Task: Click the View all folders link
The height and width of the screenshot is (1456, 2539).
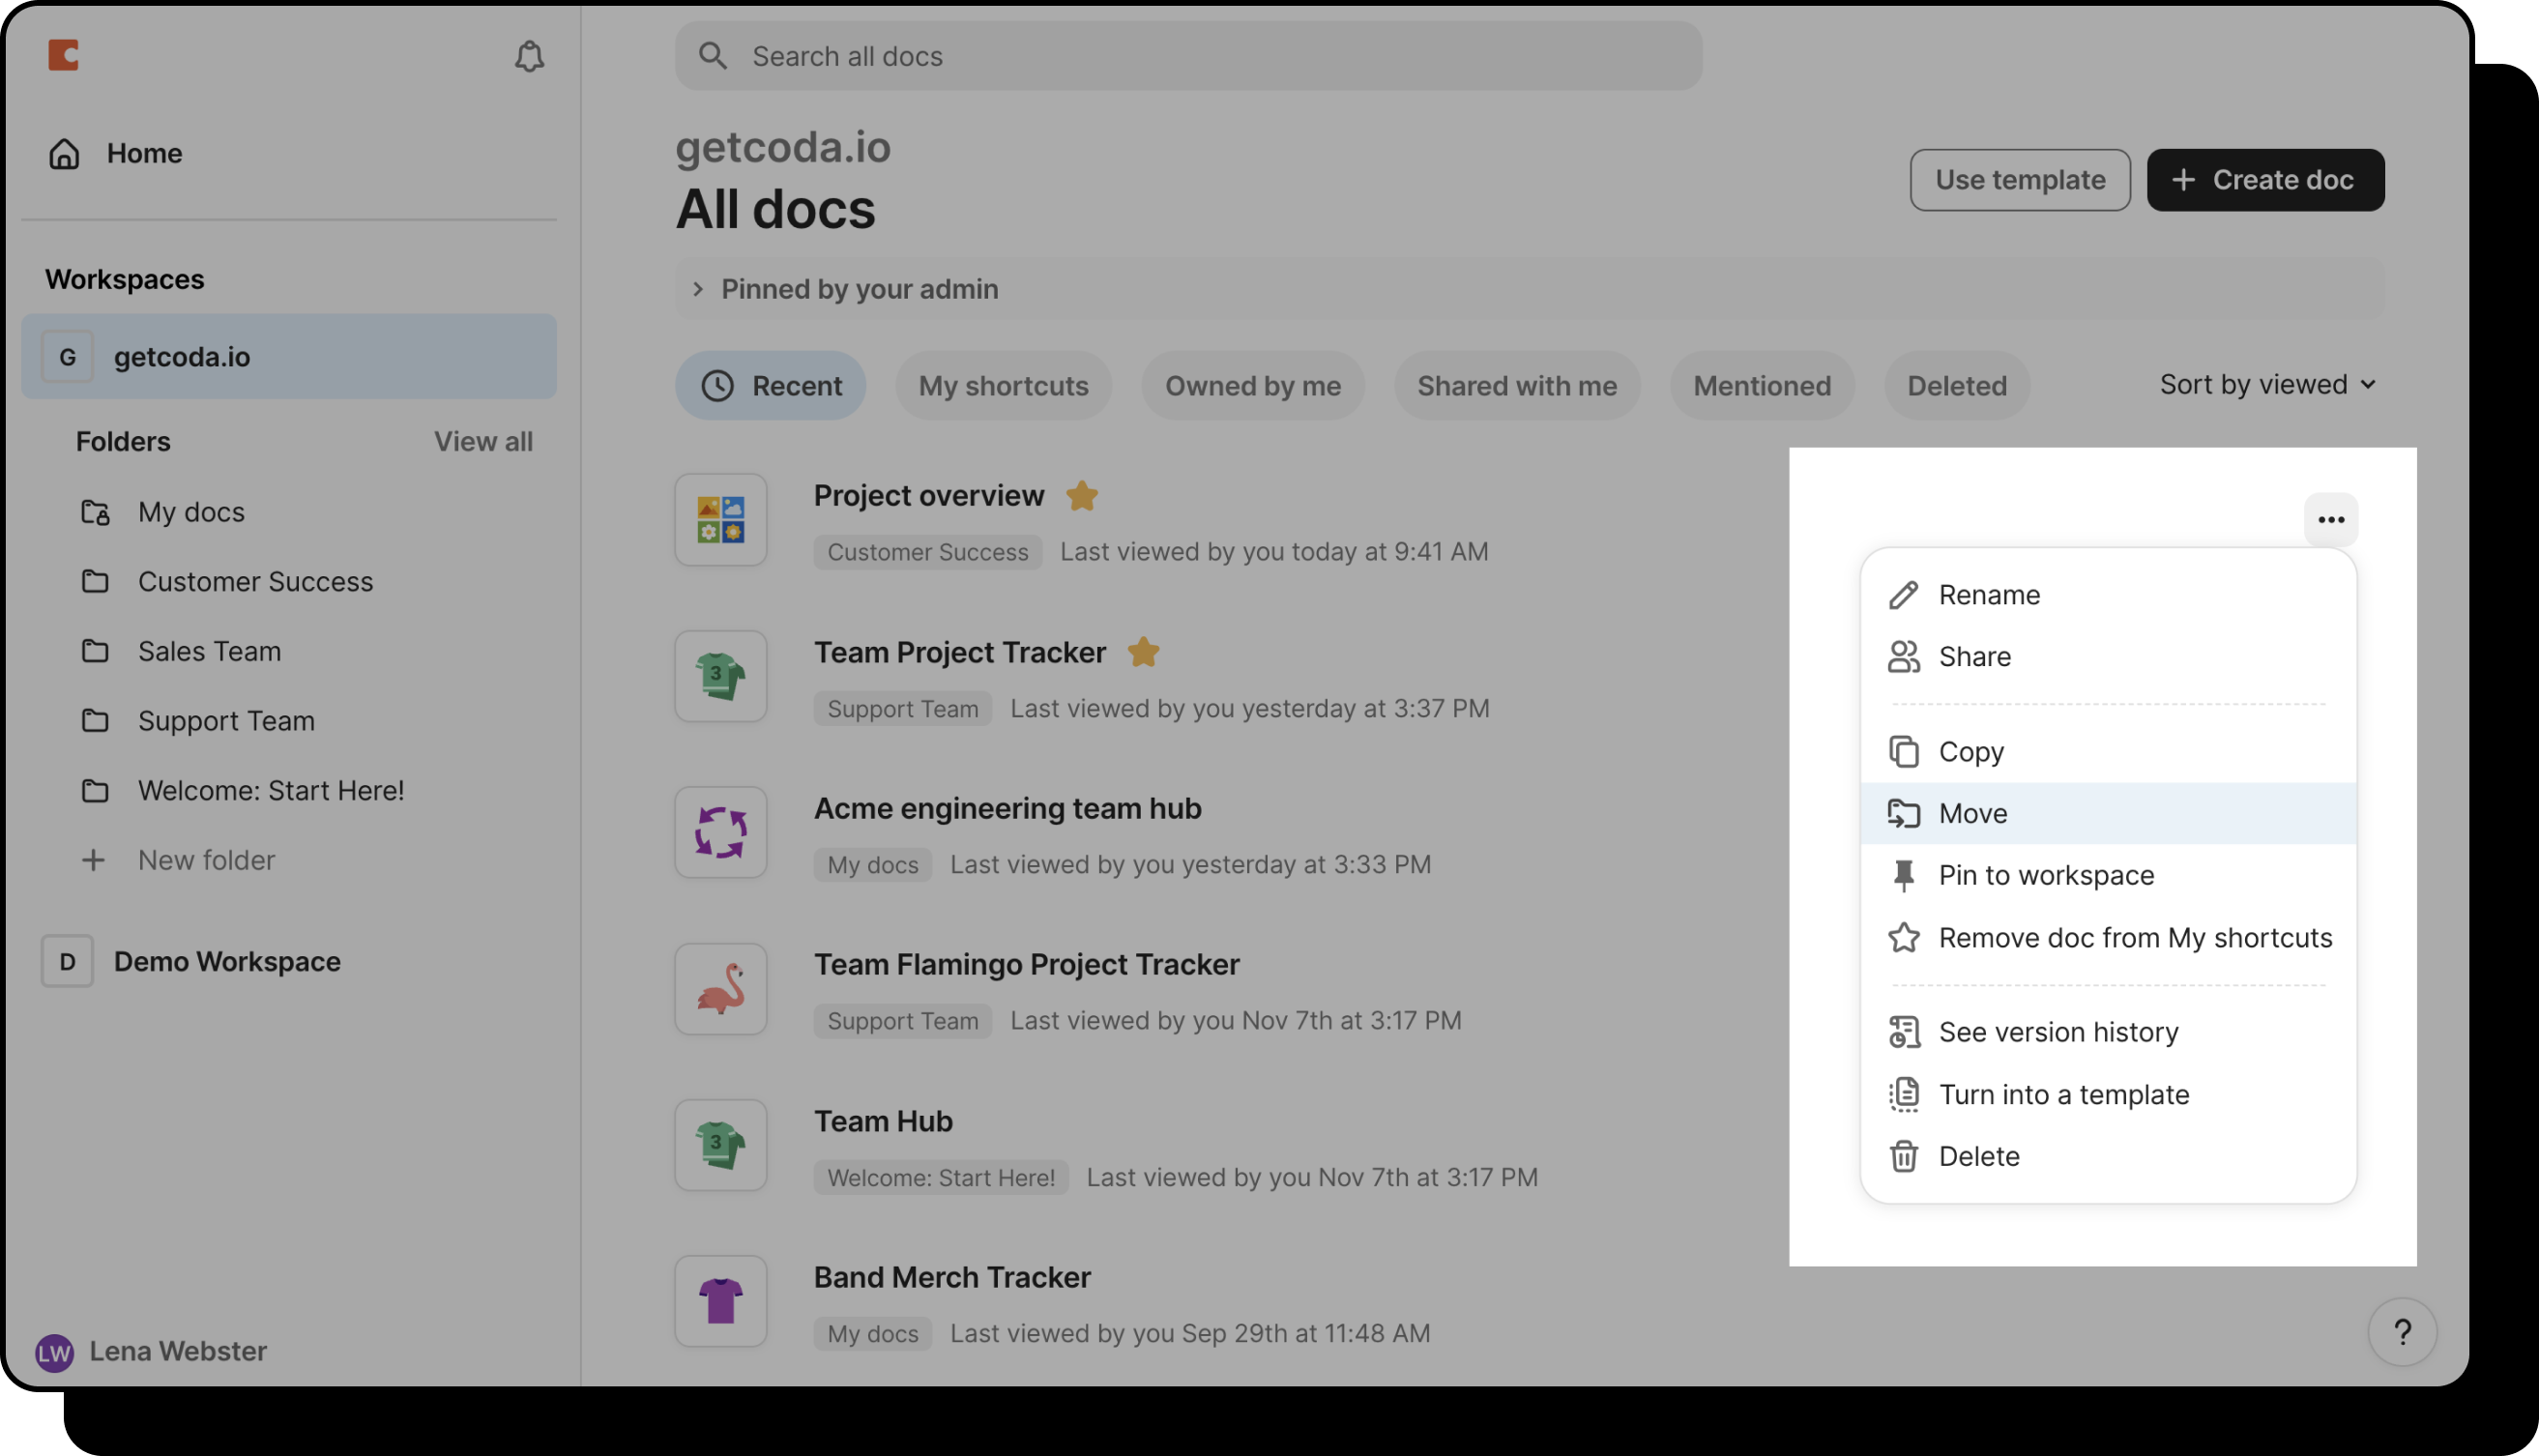Action: tap(483, 442)
